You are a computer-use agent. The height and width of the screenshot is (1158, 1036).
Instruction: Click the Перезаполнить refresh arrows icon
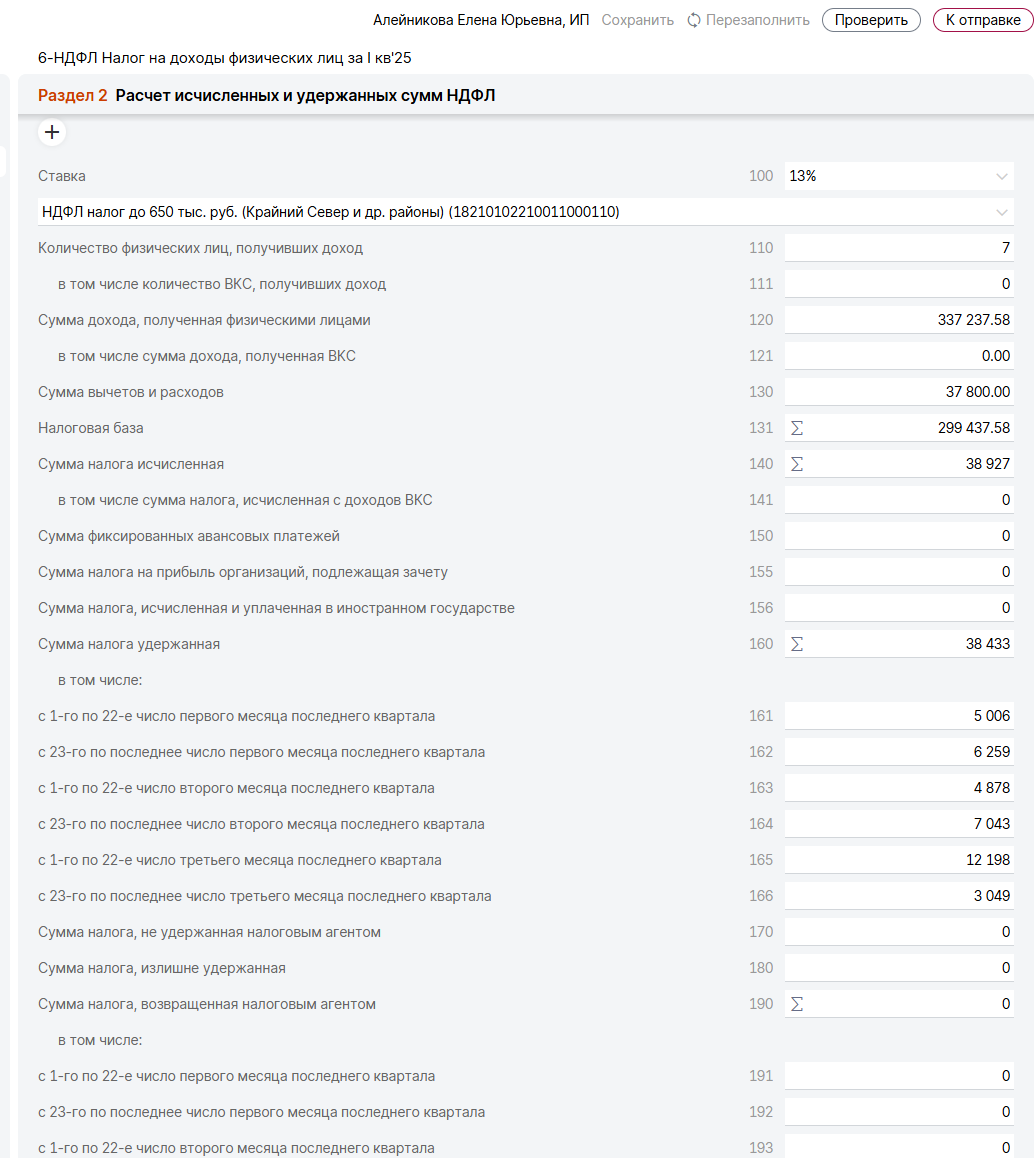(694, 20)
